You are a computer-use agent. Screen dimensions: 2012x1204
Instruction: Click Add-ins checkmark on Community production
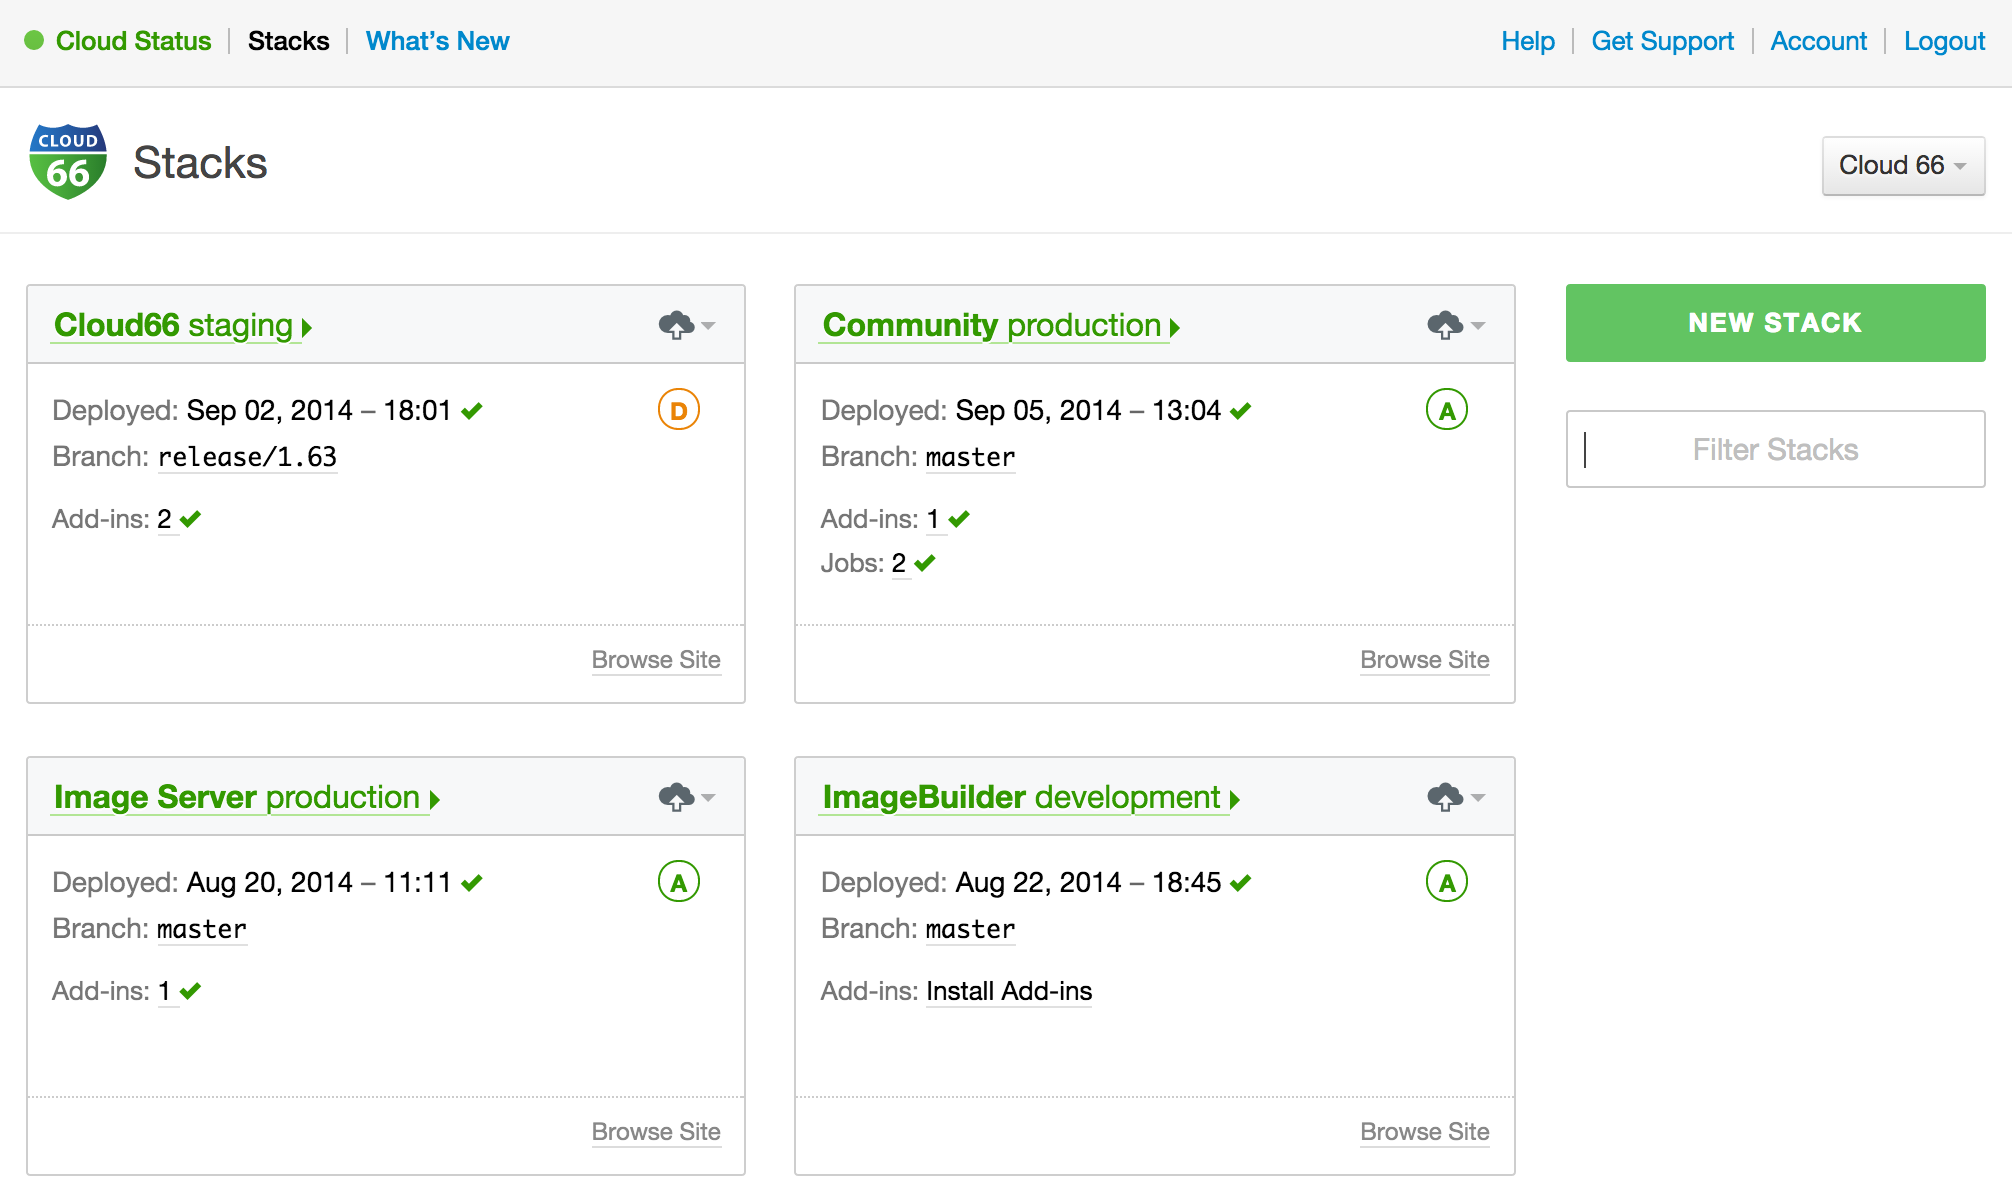tap(959, 518)
